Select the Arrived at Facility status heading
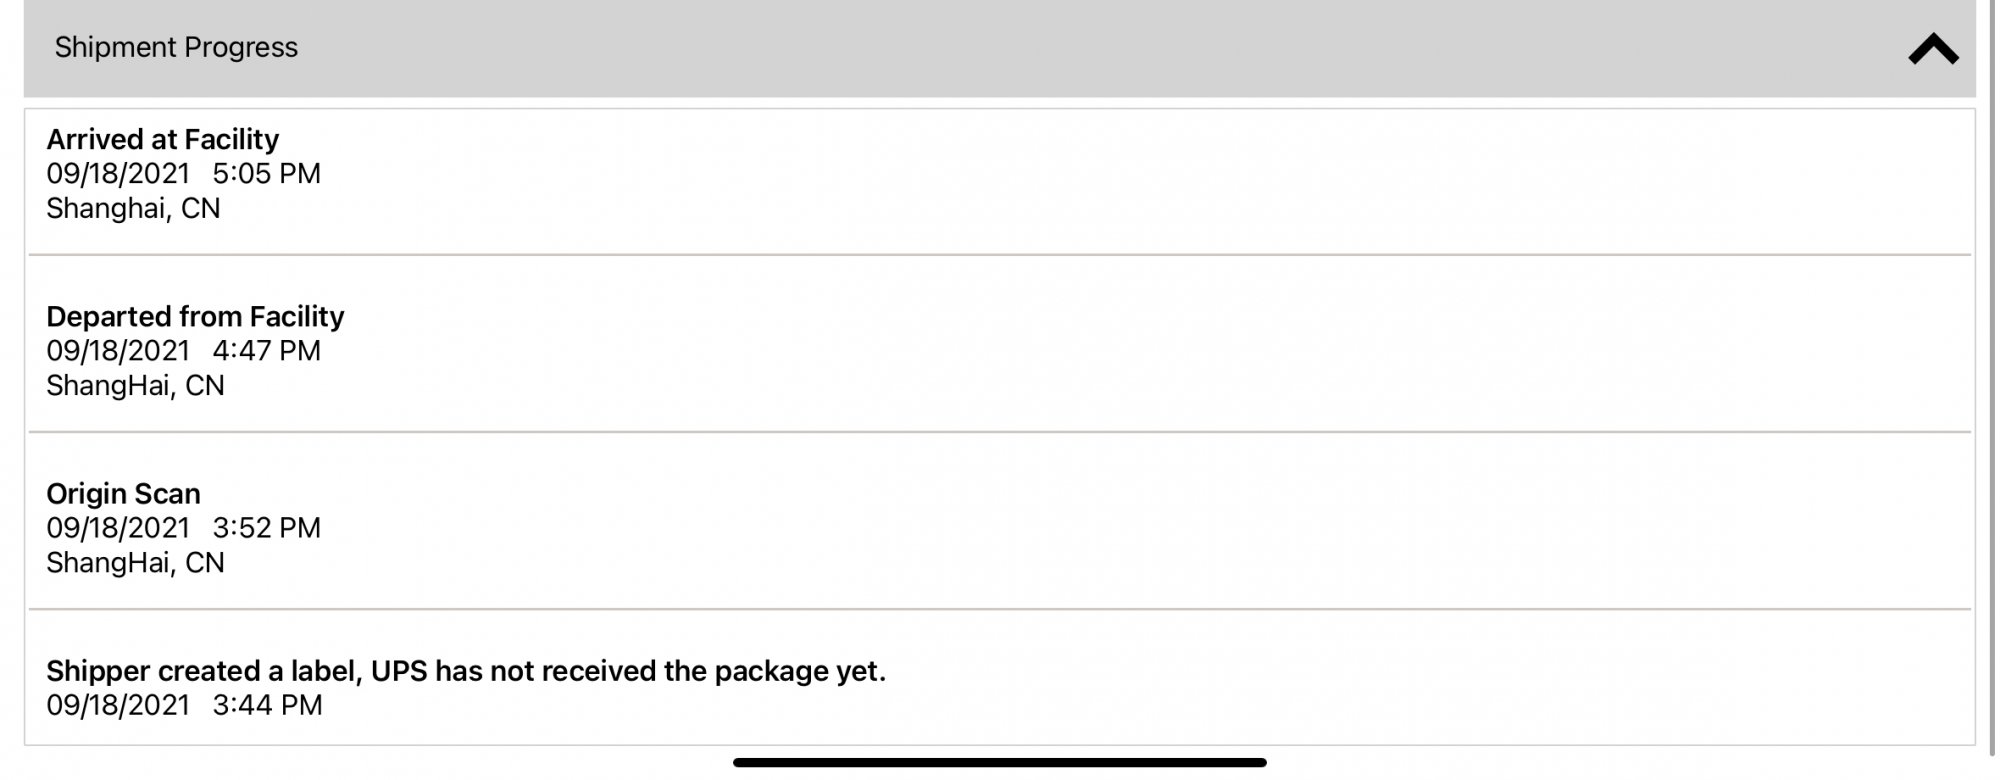Viewport: 2000px width, 780px height. [162, 139]
